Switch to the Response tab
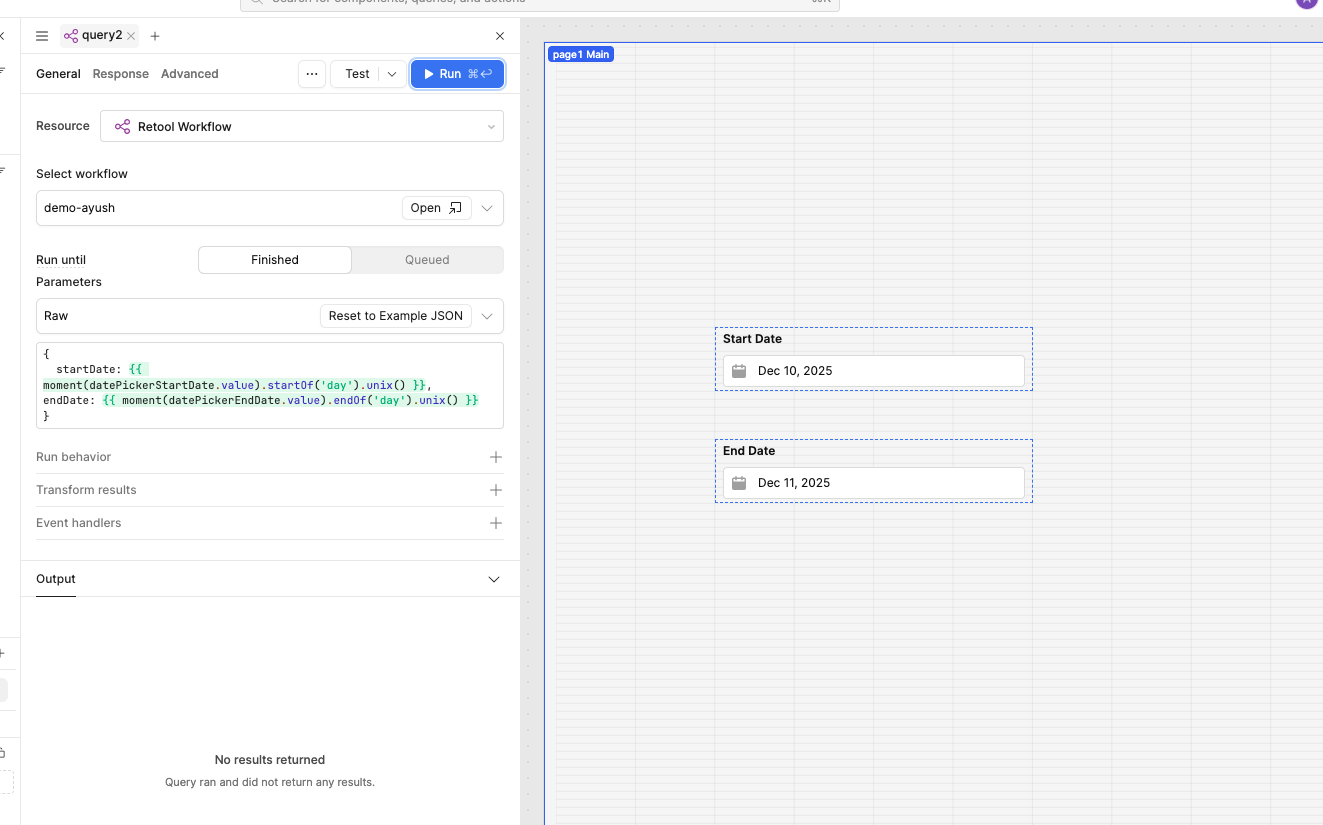Screen dimensions: 1323x825 pos(120,74)
